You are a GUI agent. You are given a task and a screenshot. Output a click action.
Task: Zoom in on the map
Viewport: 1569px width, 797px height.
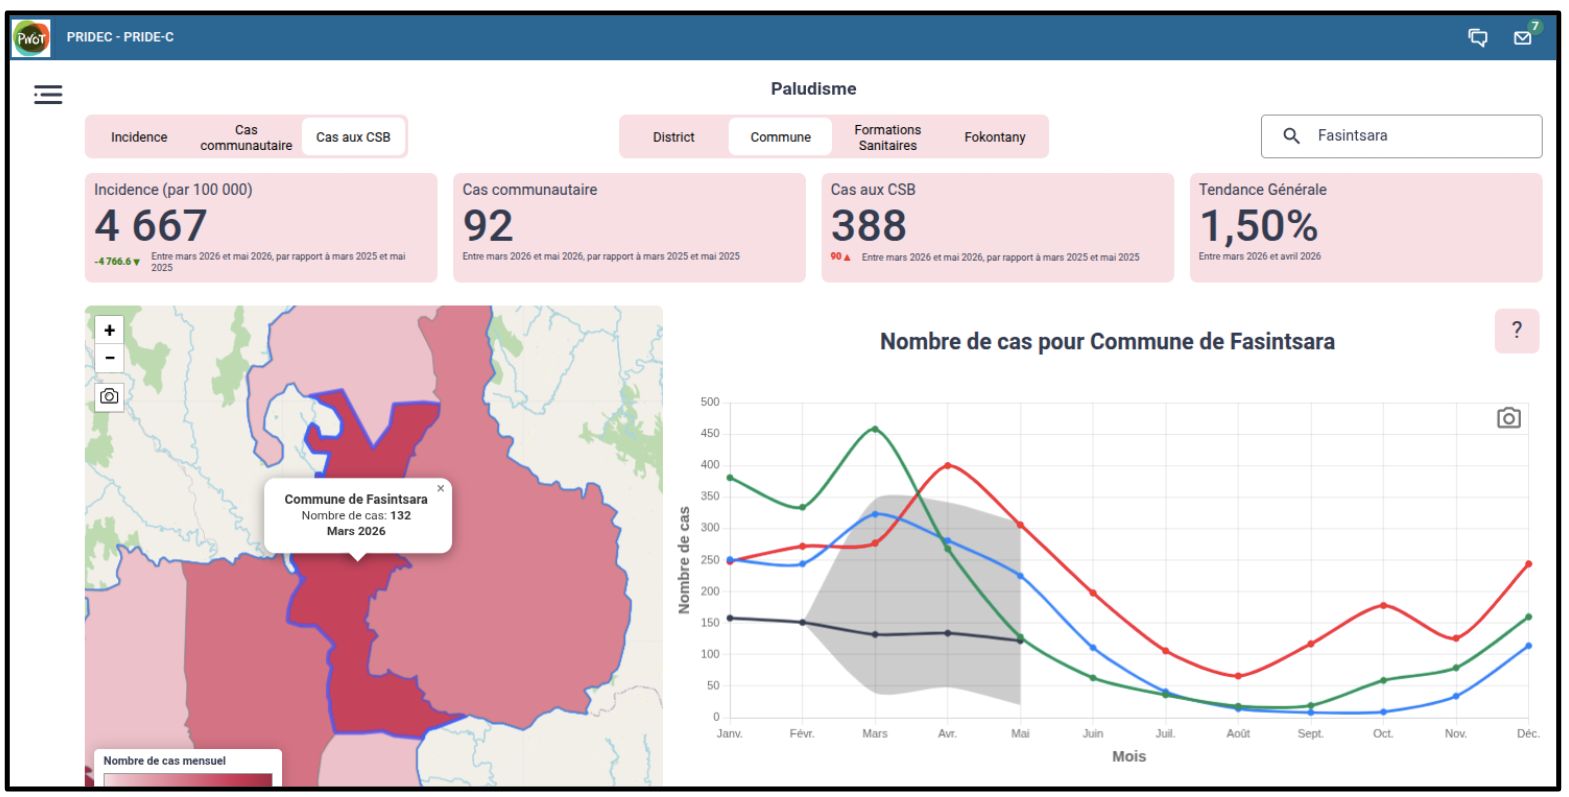pos(110,330)
